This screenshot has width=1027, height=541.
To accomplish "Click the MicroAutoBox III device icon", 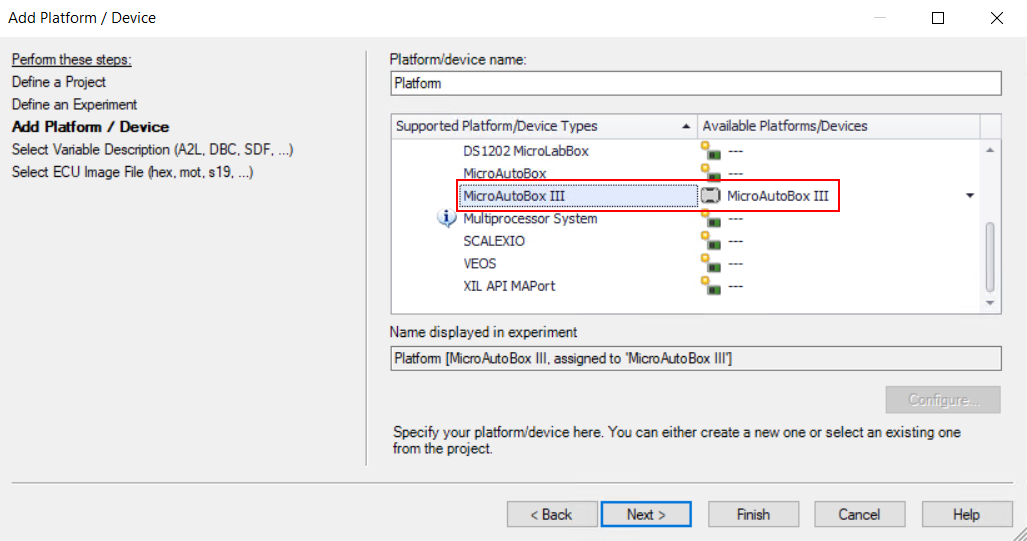I will 711,196.
